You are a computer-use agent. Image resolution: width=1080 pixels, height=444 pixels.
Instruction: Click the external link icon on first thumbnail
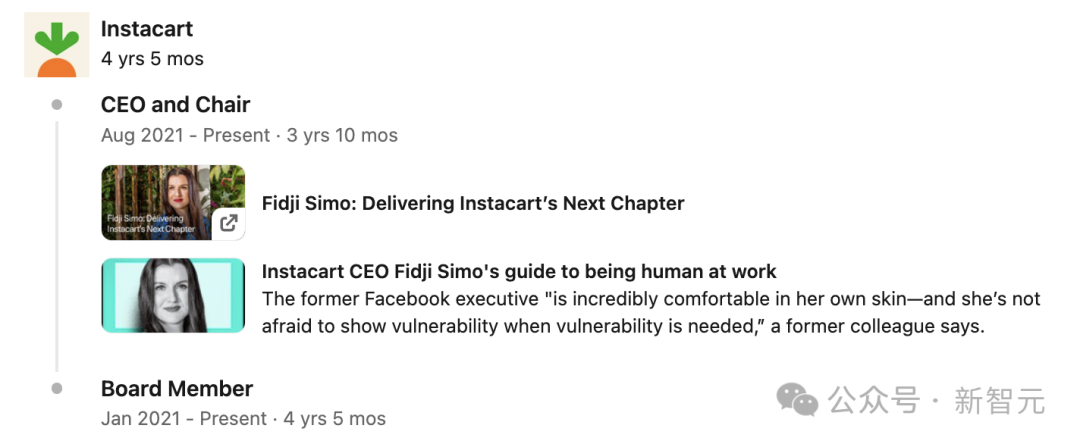point(229,223)
